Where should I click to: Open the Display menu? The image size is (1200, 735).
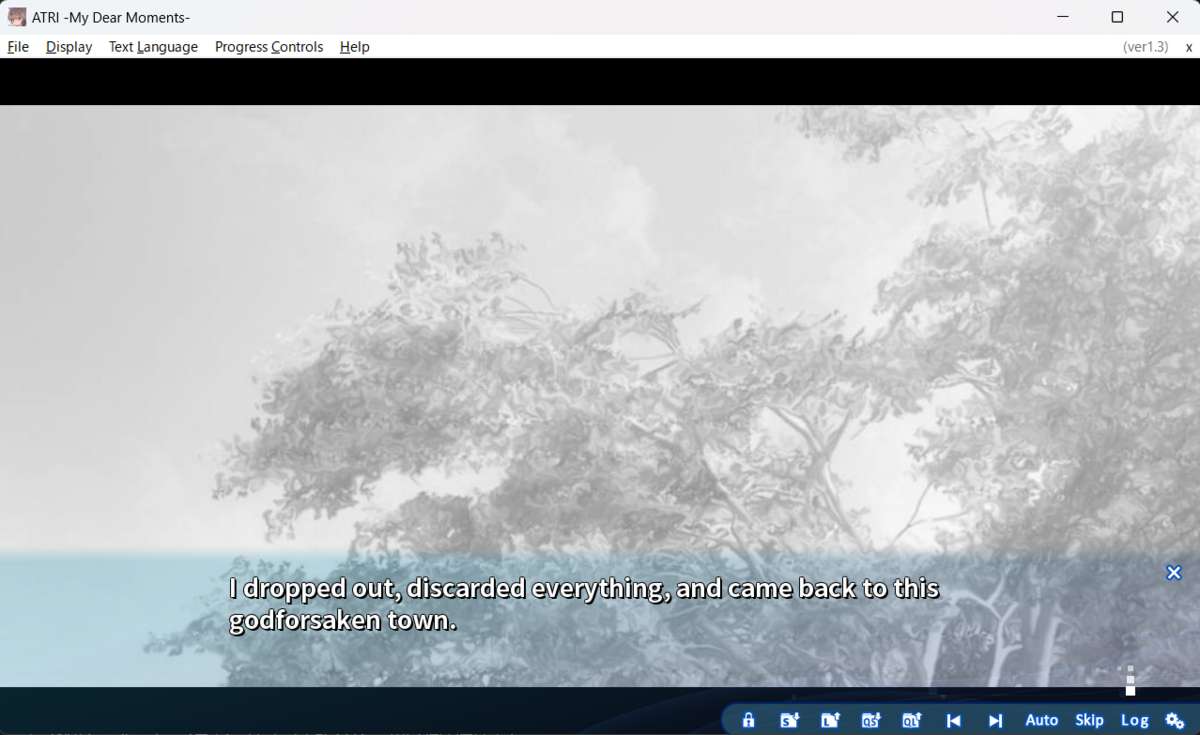[x=69, y=47]
